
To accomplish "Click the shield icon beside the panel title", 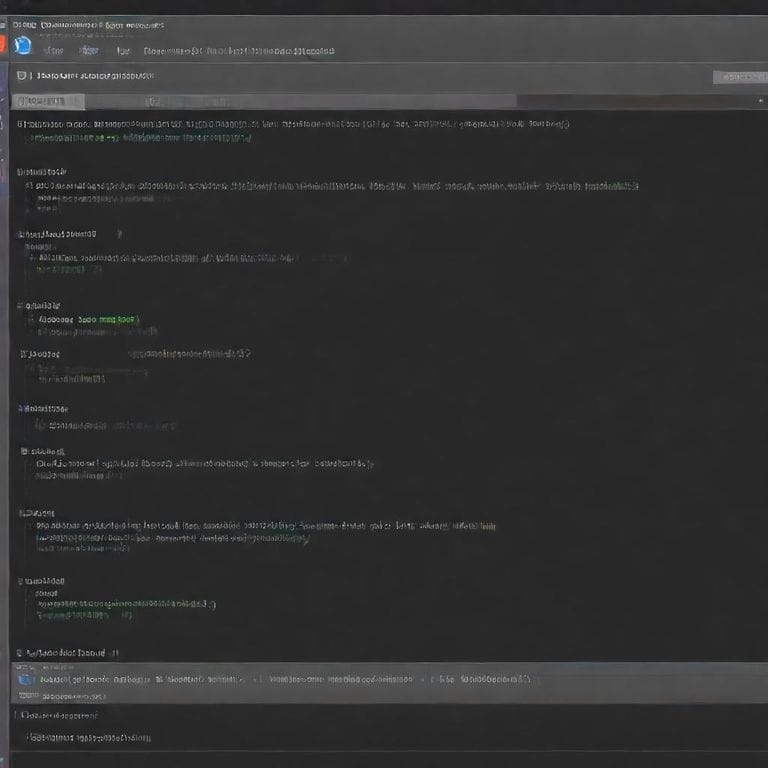I will coord(21,75).
